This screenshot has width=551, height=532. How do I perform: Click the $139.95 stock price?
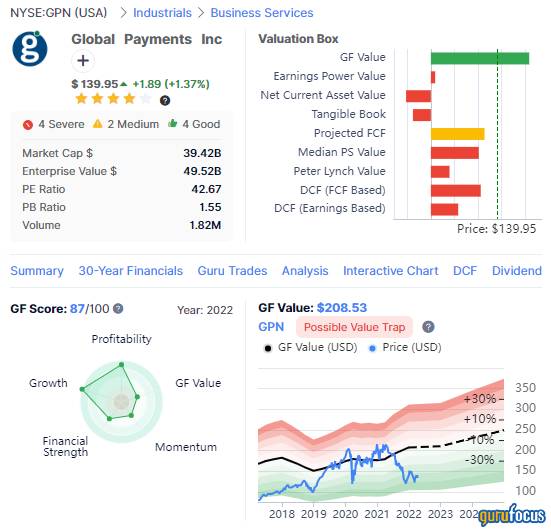coord(95,84)
